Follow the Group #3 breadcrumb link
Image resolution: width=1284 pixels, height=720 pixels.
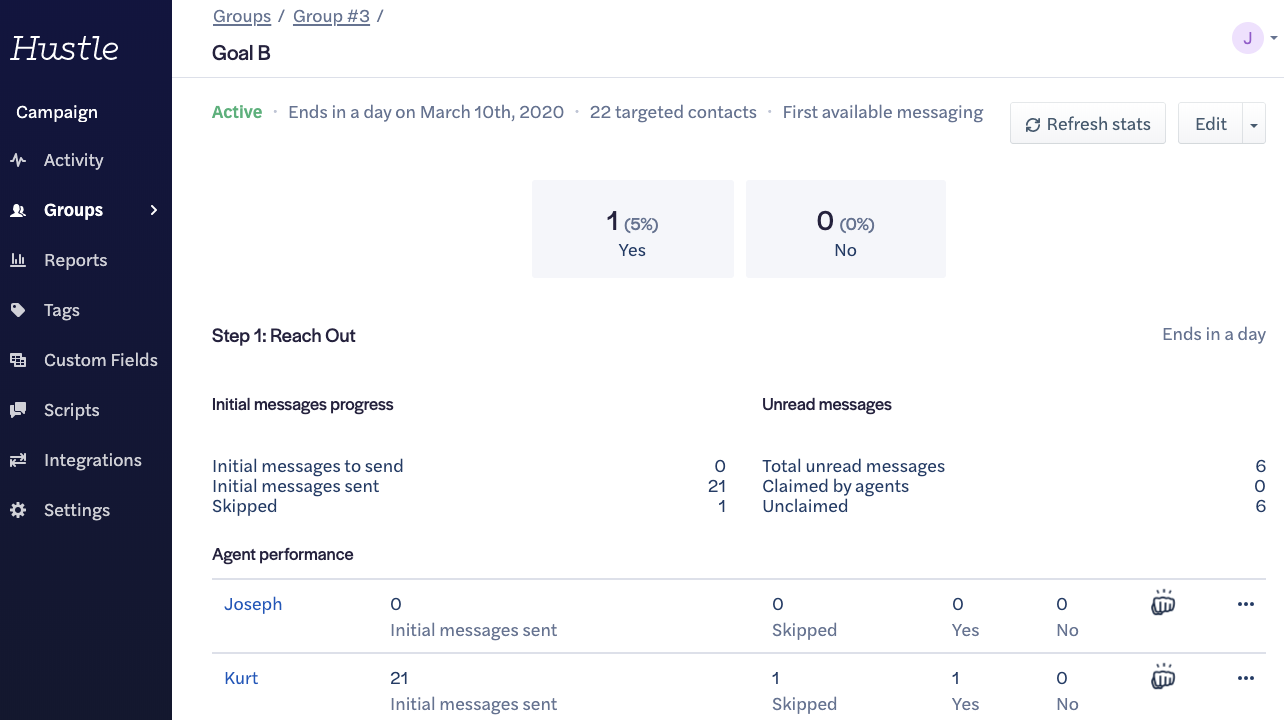[331, 16]
